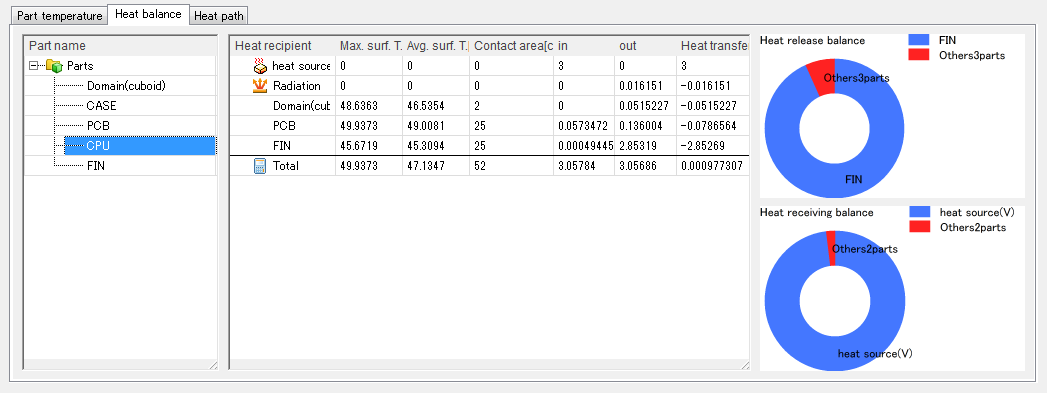
Task: Click the Avg. surf. T. column header
Action: coord(436,46)
